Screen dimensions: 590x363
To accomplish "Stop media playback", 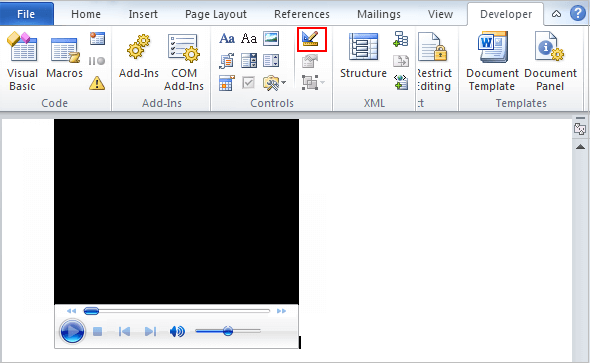I will [97, 331].
